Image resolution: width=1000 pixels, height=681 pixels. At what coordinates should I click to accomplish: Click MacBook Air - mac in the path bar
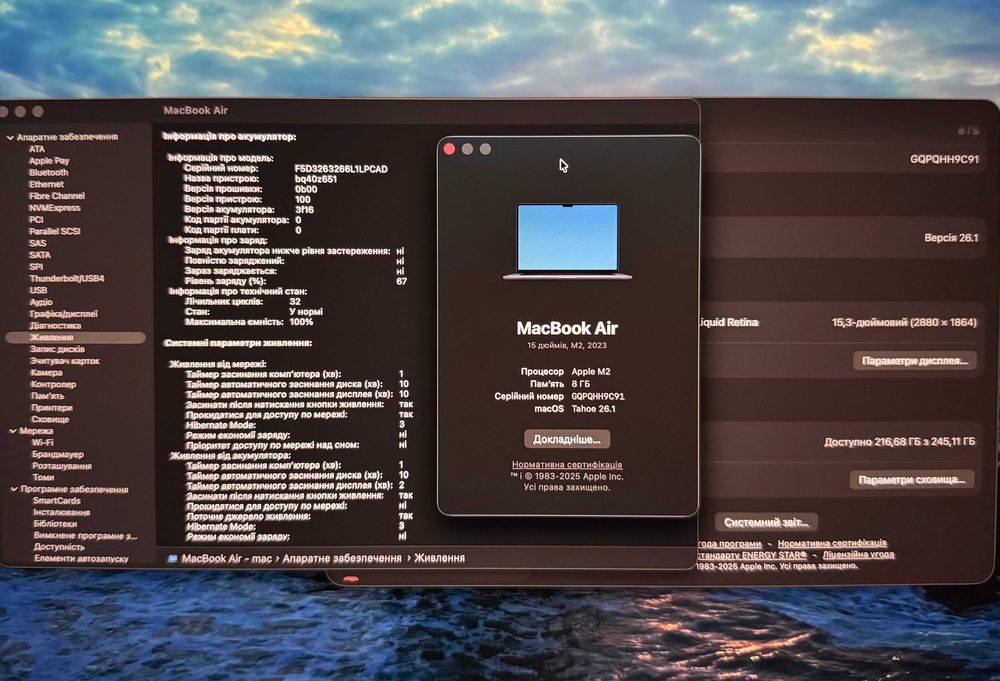click(226, 559)
